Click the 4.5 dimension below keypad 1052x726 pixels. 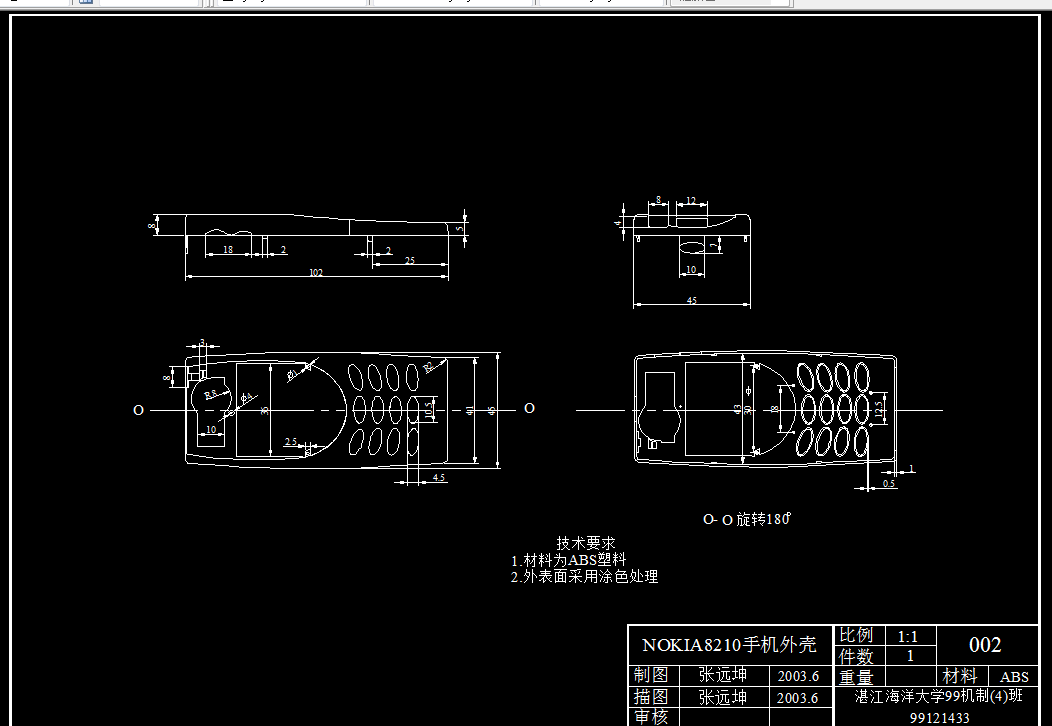(439, 478)
